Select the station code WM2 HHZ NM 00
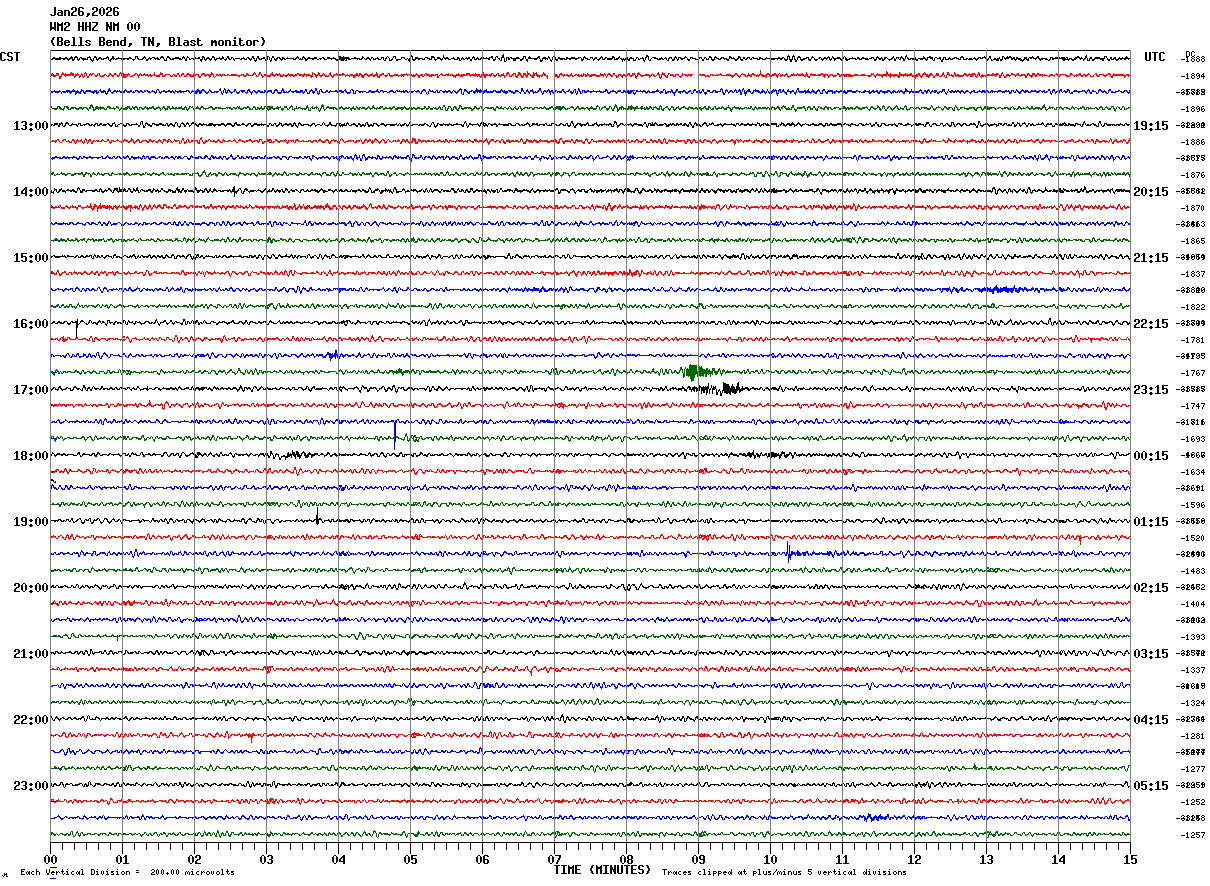Image resolution: width=1210 pixels, height=886 pixels. pos(95,27)
